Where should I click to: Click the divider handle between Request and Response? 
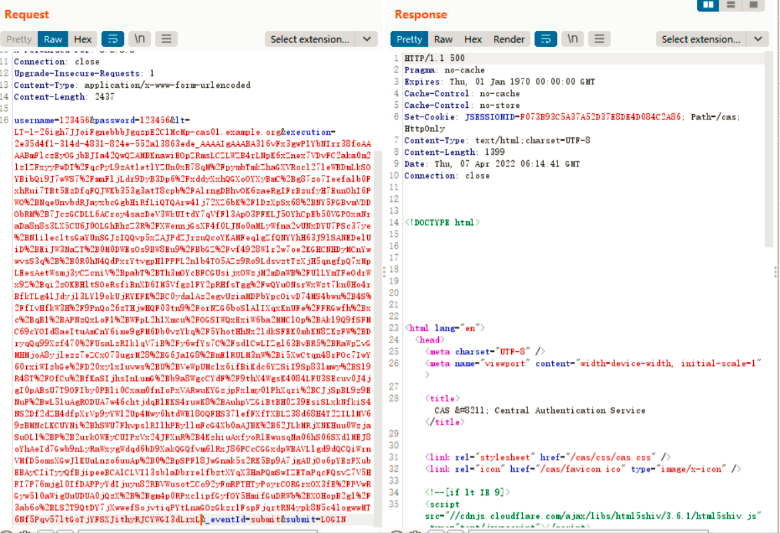tap(384, 271)
